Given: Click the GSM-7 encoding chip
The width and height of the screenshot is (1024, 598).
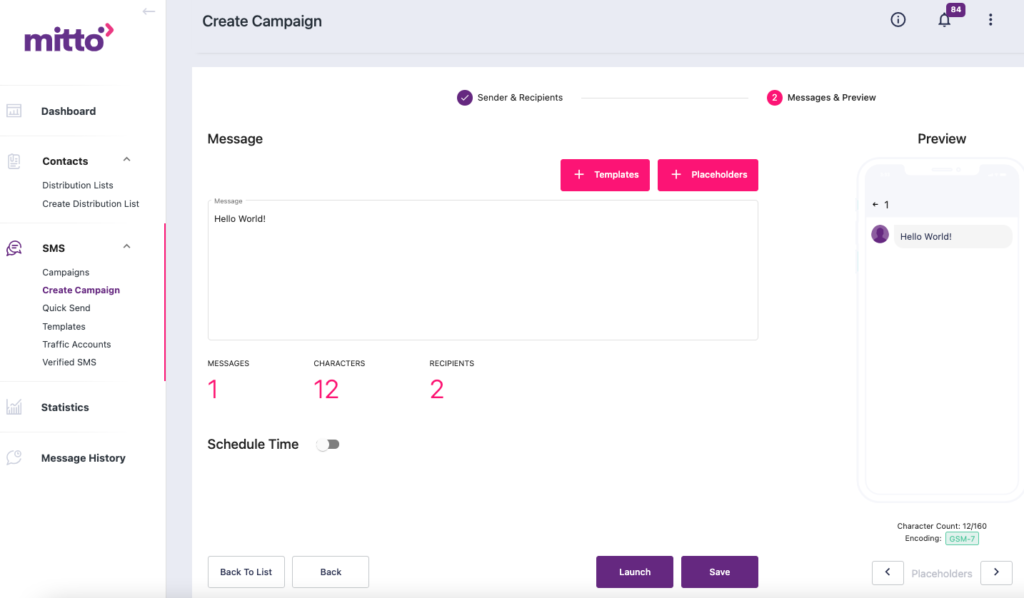Looking at the screenshot, I should [962, 537].
